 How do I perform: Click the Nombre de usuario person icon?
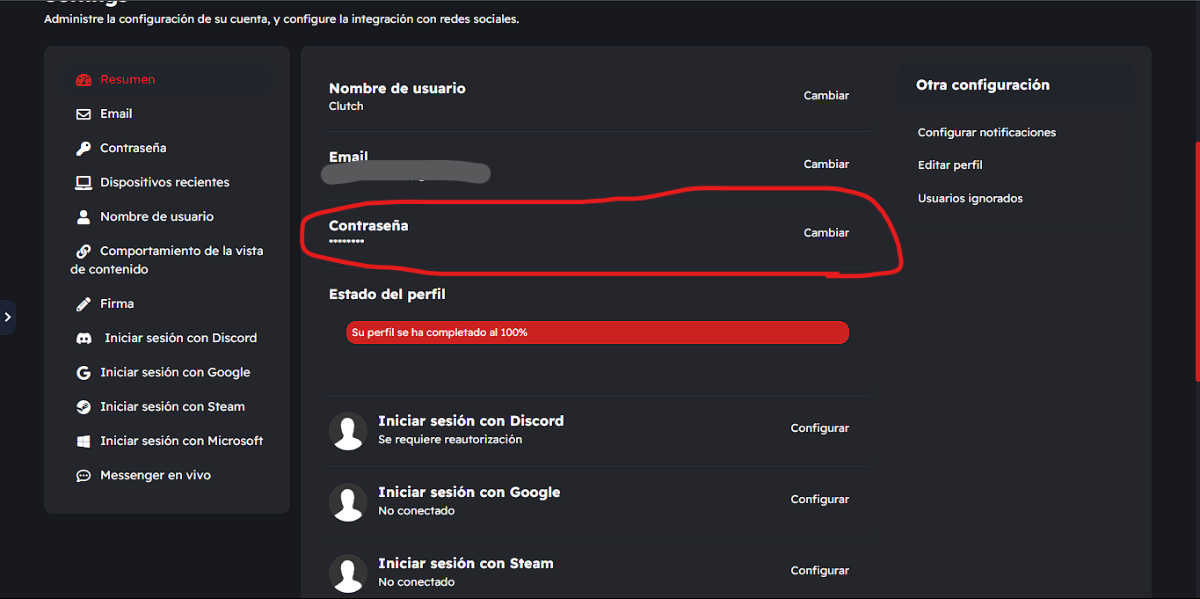(84, 217)
